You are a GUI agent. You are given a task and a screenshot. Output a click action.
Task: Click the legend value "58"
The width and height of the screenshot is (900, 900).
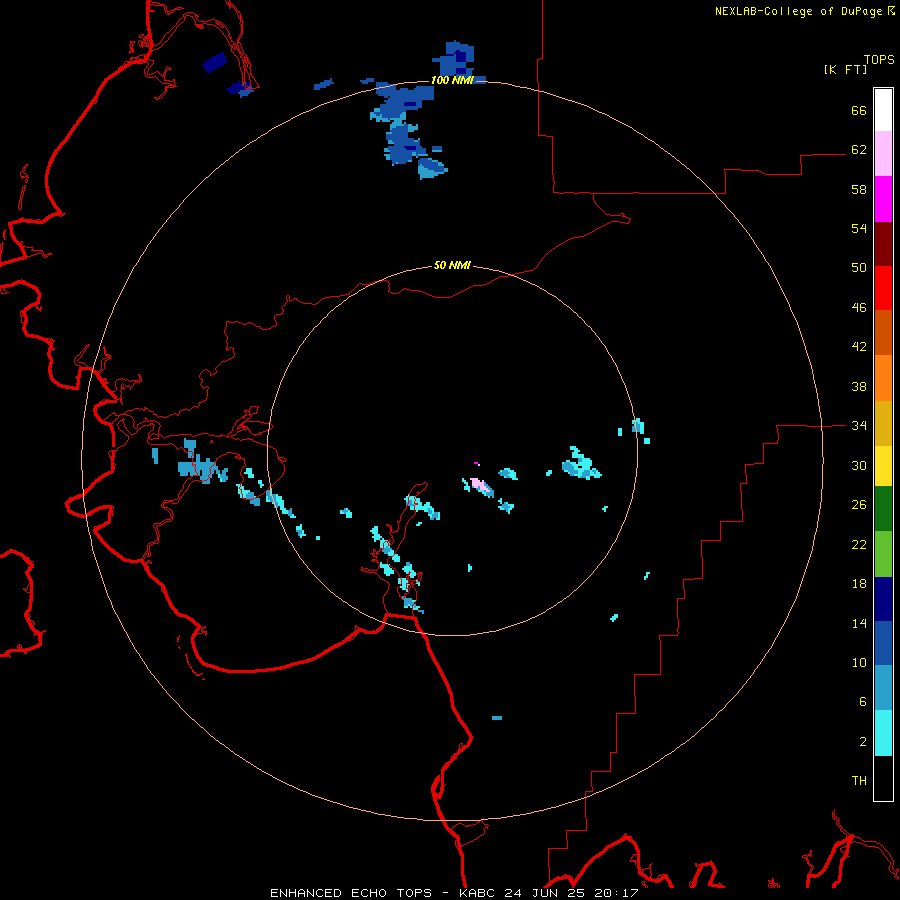tap(859, 189)
